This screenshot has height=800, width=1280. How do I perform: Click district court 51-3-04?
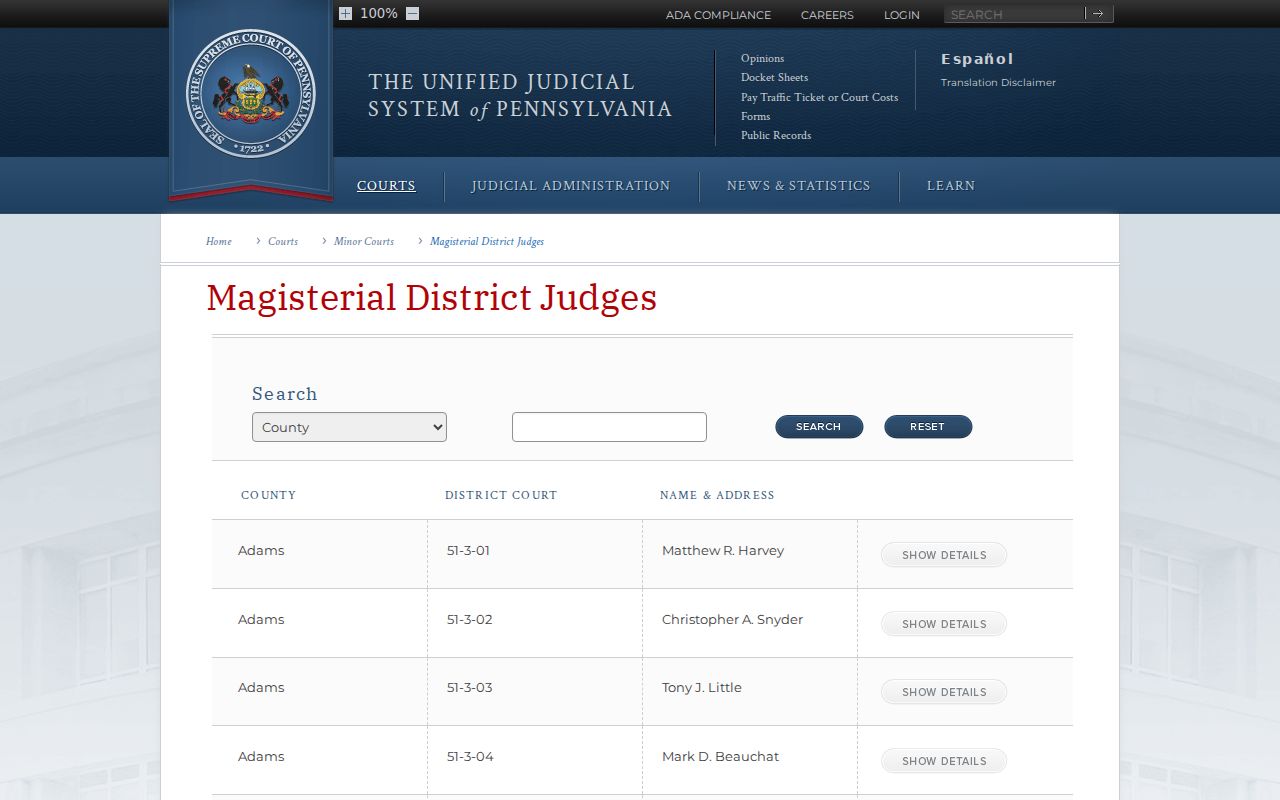[470, 756]
